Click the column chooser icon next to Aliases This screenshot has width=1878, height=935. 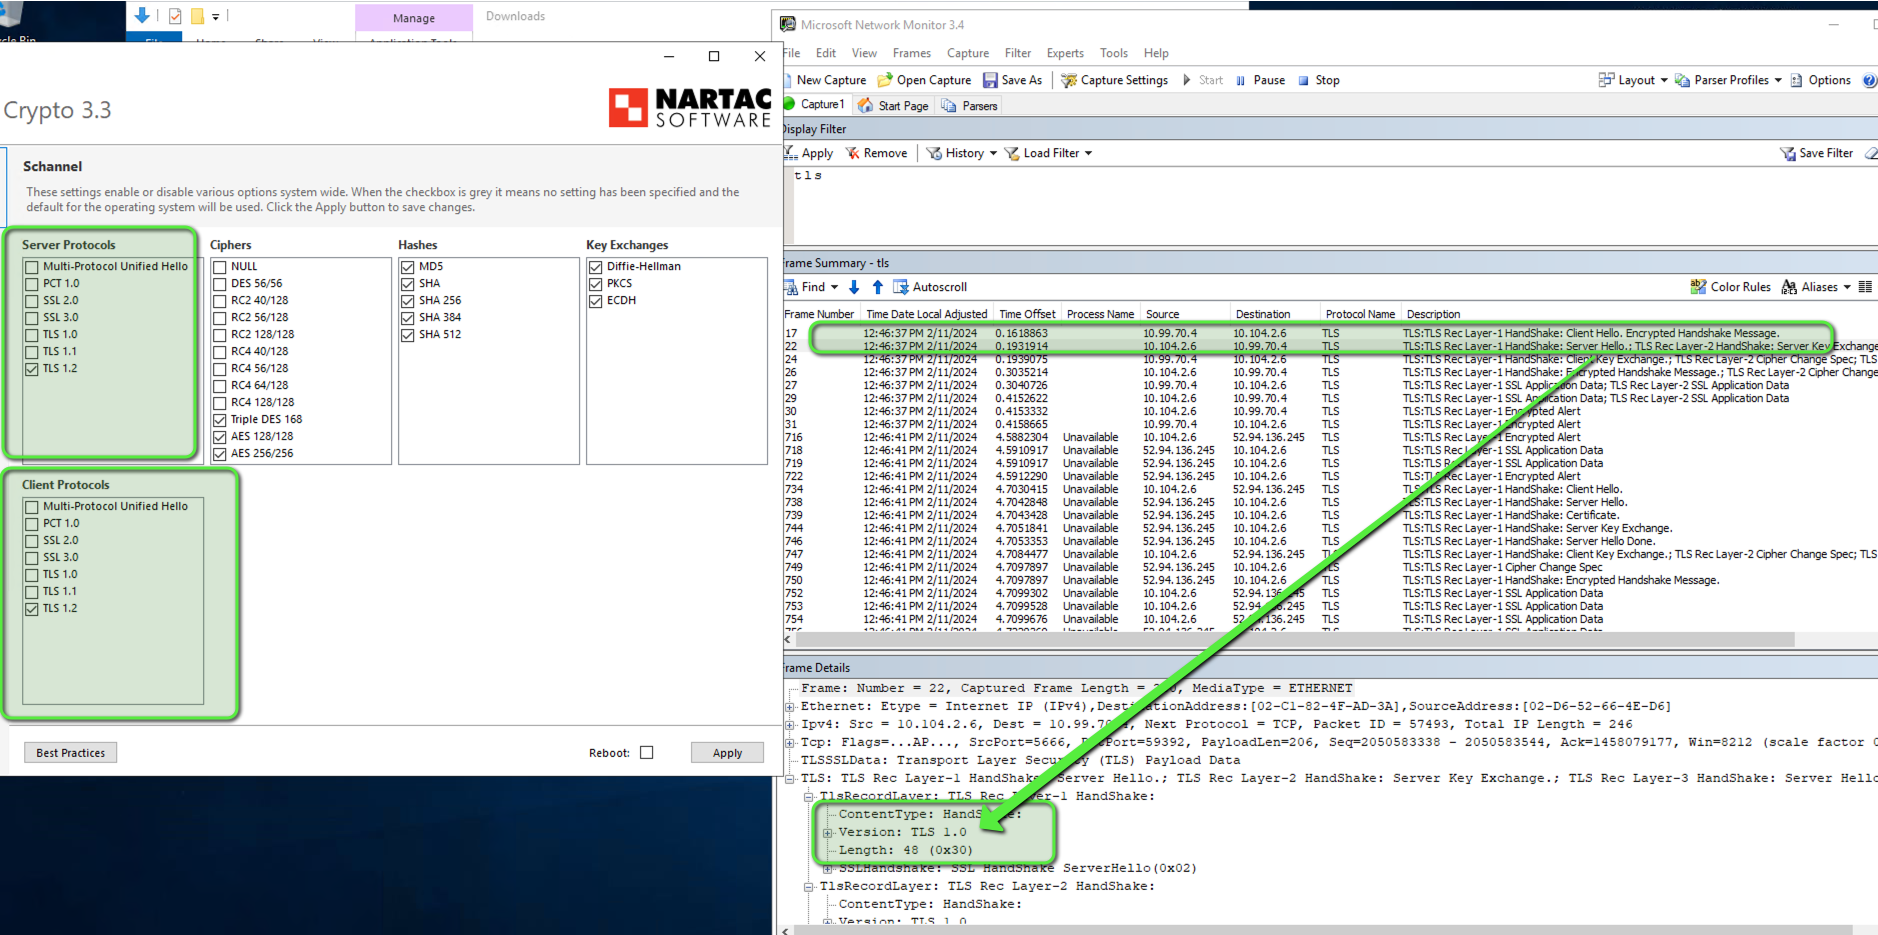coord(1865,287)
